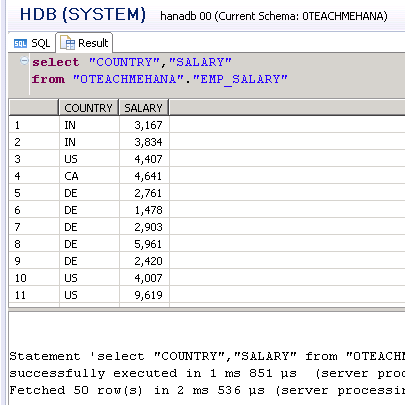Image resolution: width=405 pixels, height=405 pixels.
Task: Click the DE cell in row 8
Action: [89, 244]
